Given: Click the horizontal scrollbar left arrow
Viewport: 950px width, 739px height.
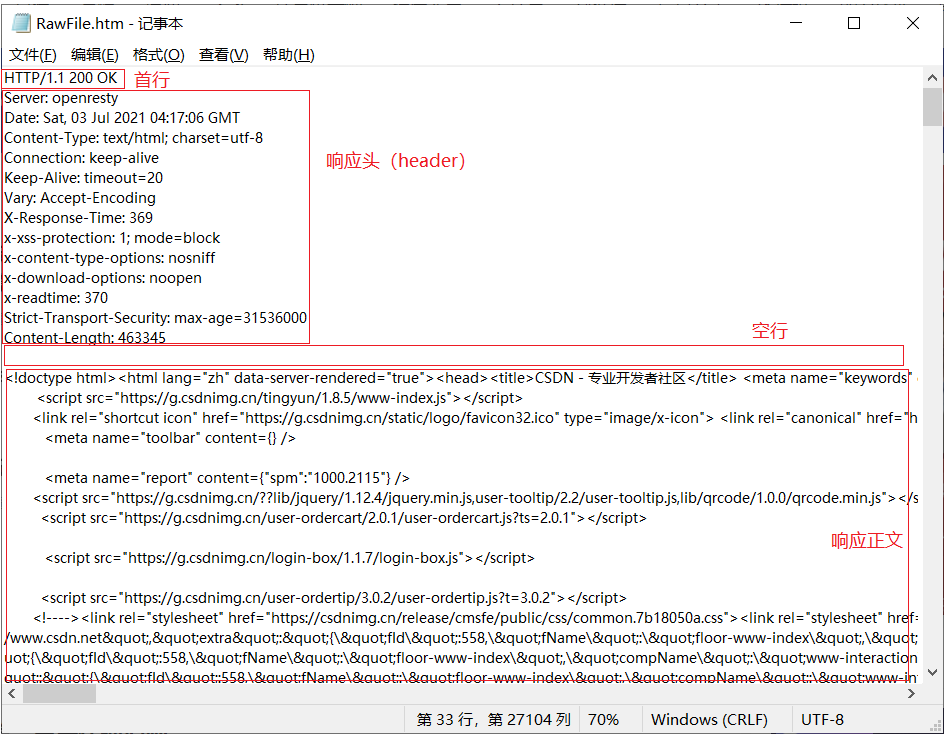Looking at the screenshot, I should point(12,694).
